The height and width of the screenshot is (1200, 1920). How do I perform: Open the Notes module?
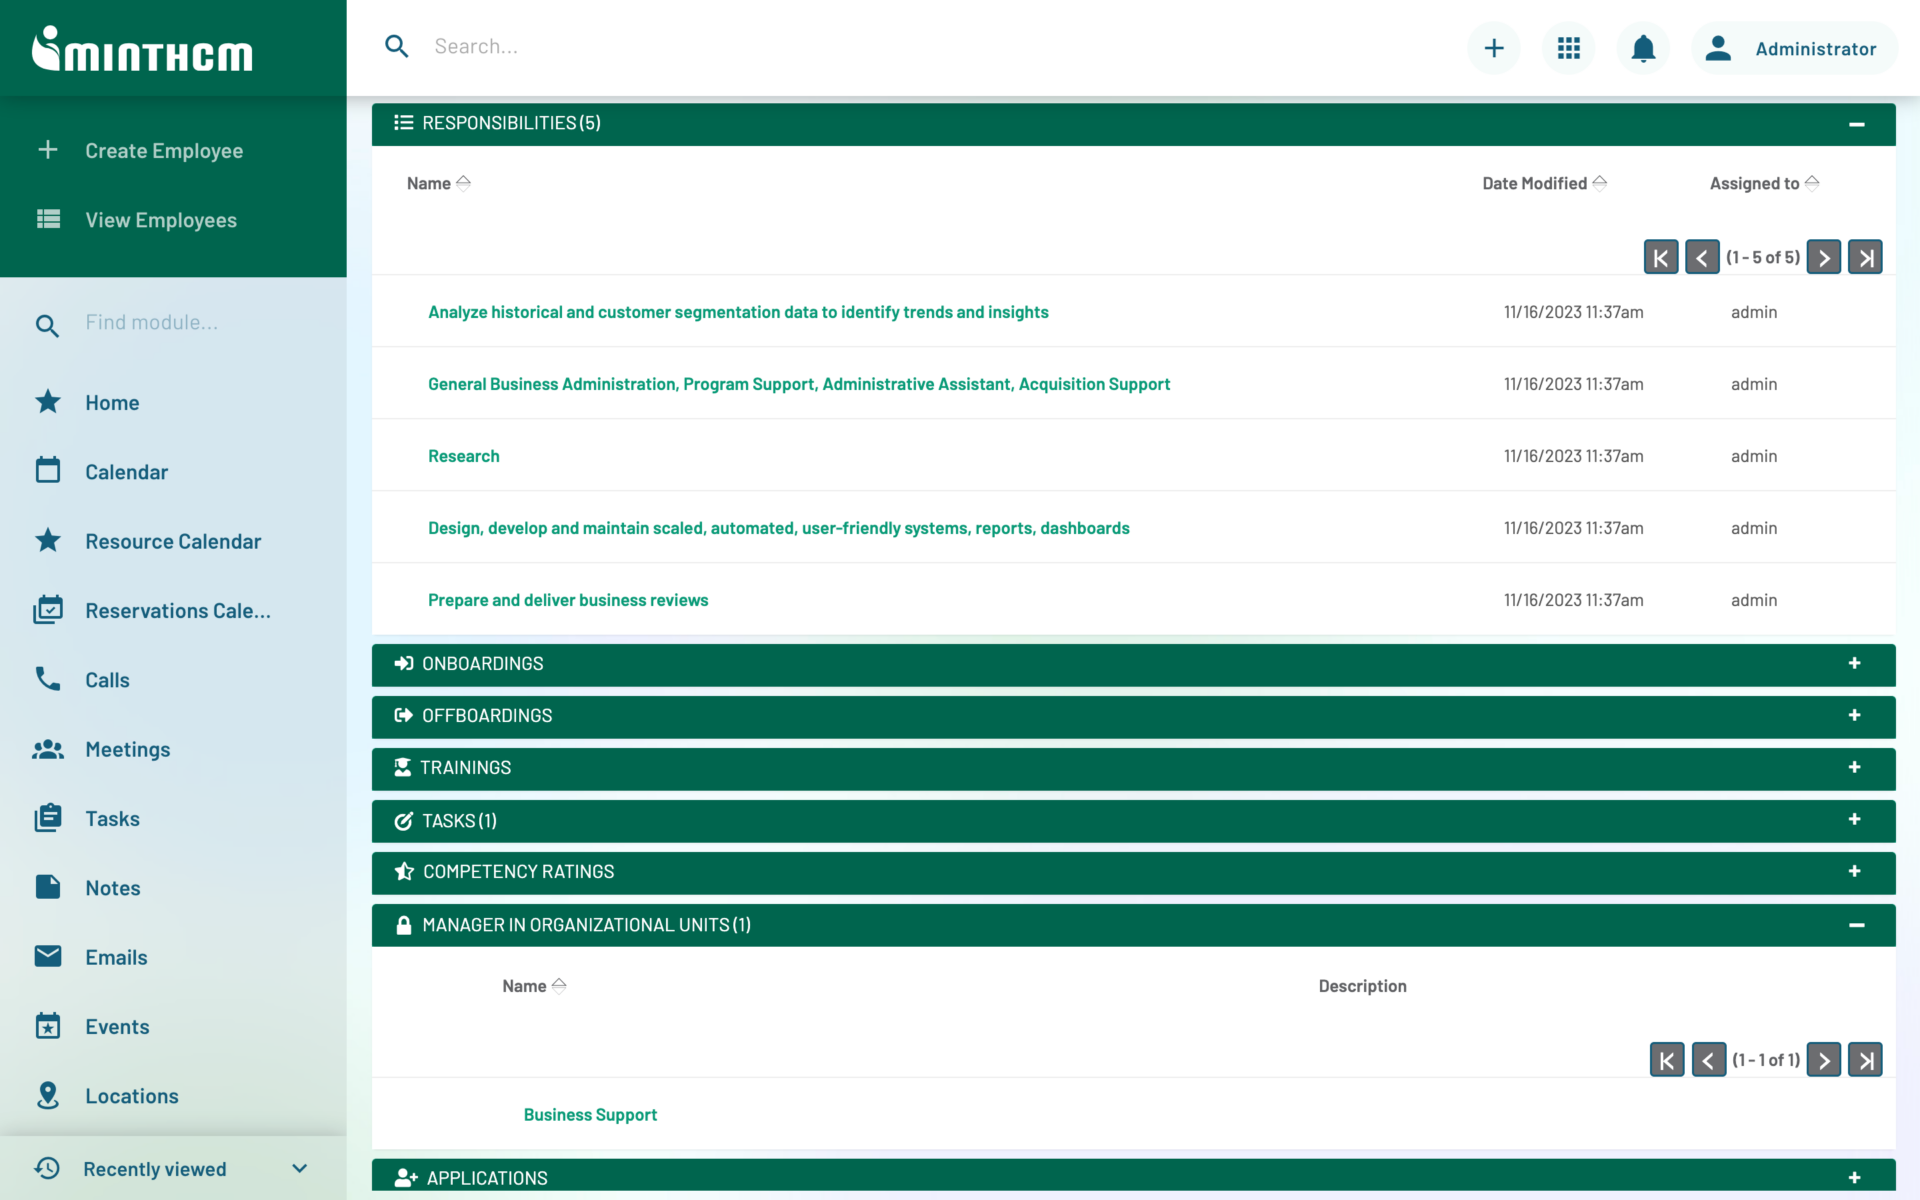pyautogui.click(x=112, y=887)
